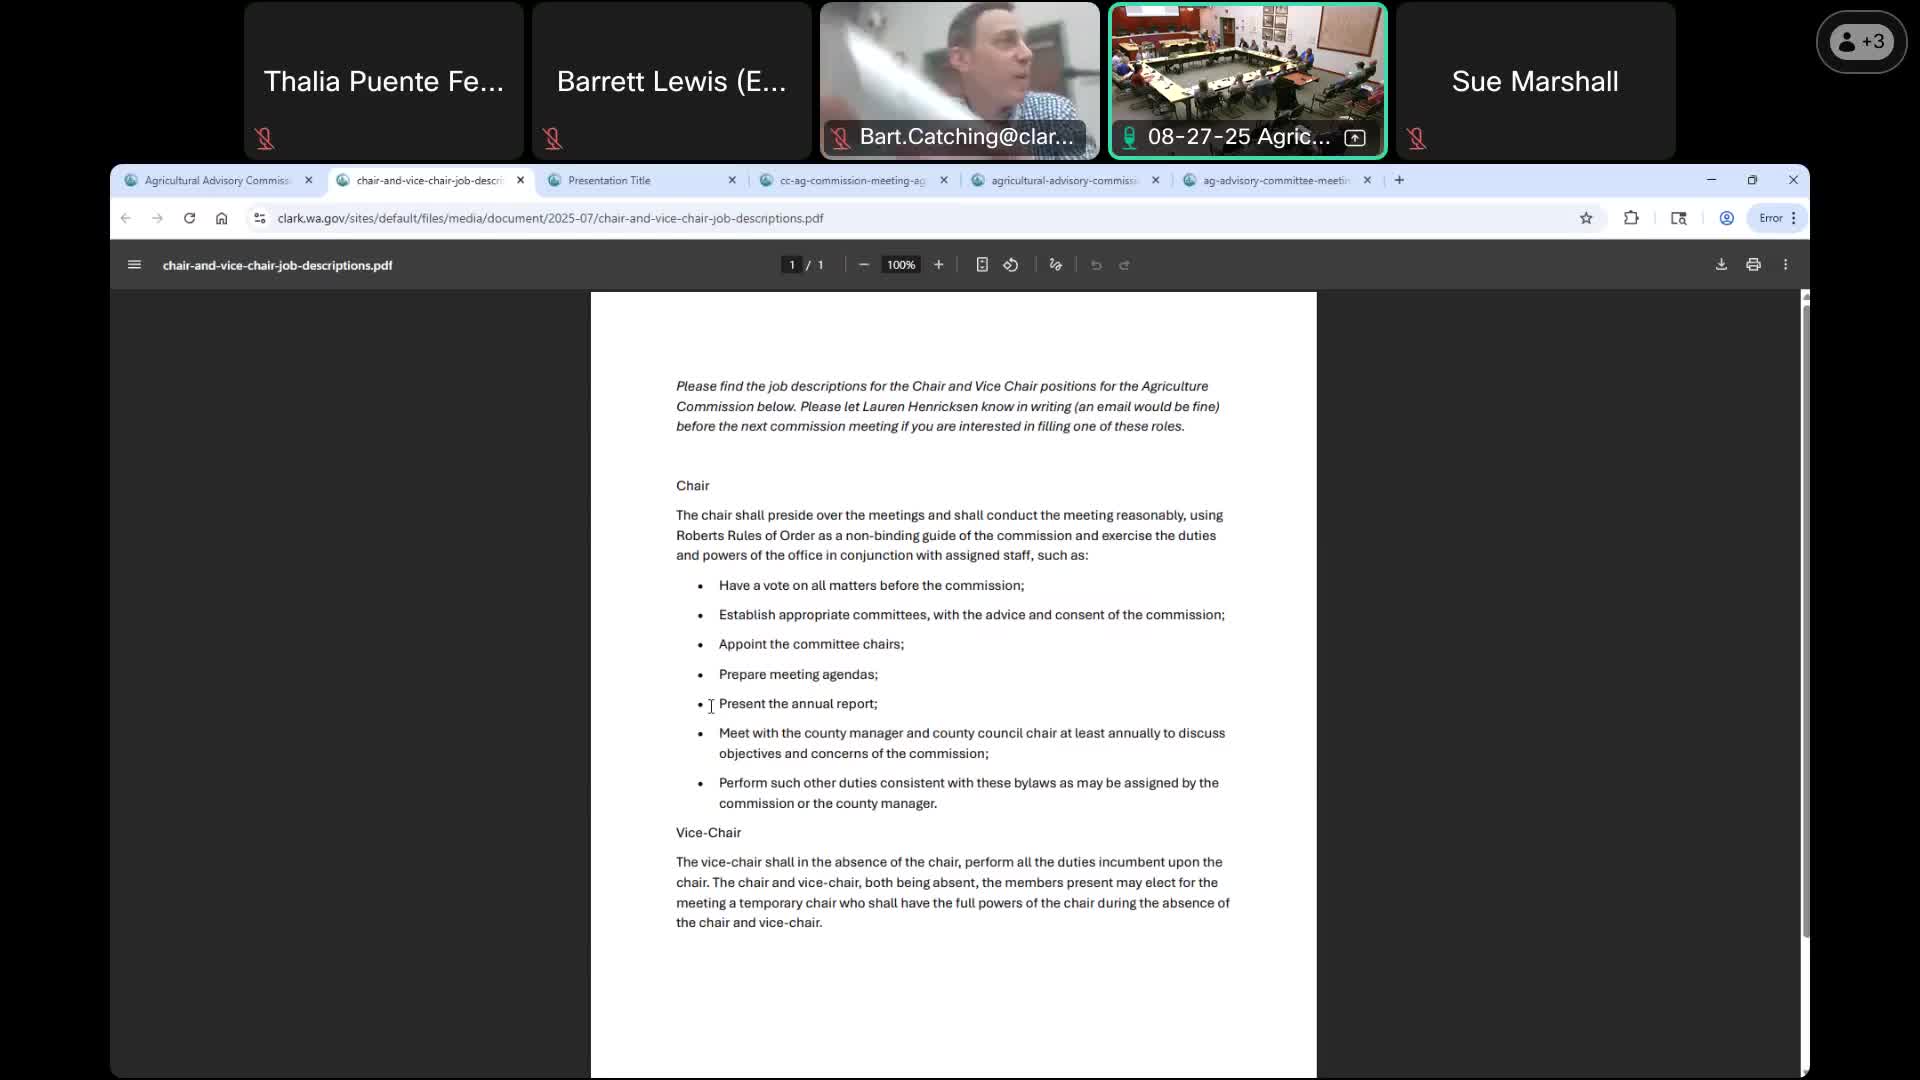Rotate the PDF page counterclockwise
Viewport: 1920px width, 1080px height.
point(1011,265)
